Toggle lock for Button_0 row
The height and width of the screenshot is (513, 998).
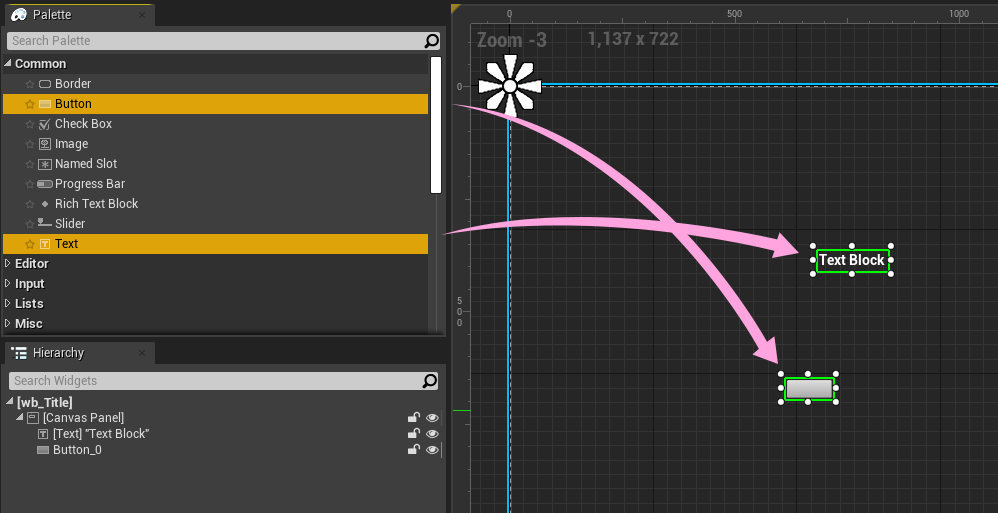click(414, 449)
